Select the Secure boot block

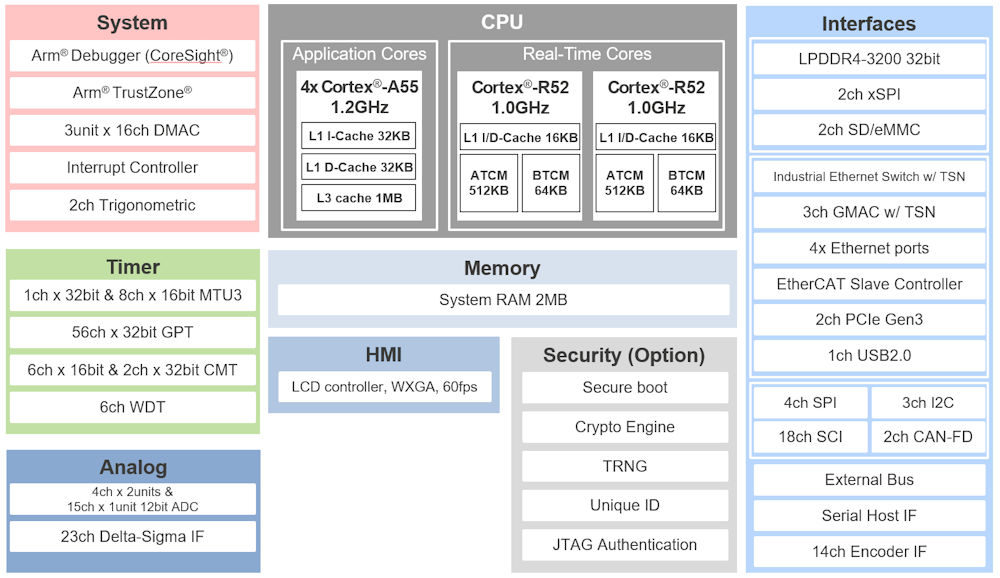tap(625, 388)
